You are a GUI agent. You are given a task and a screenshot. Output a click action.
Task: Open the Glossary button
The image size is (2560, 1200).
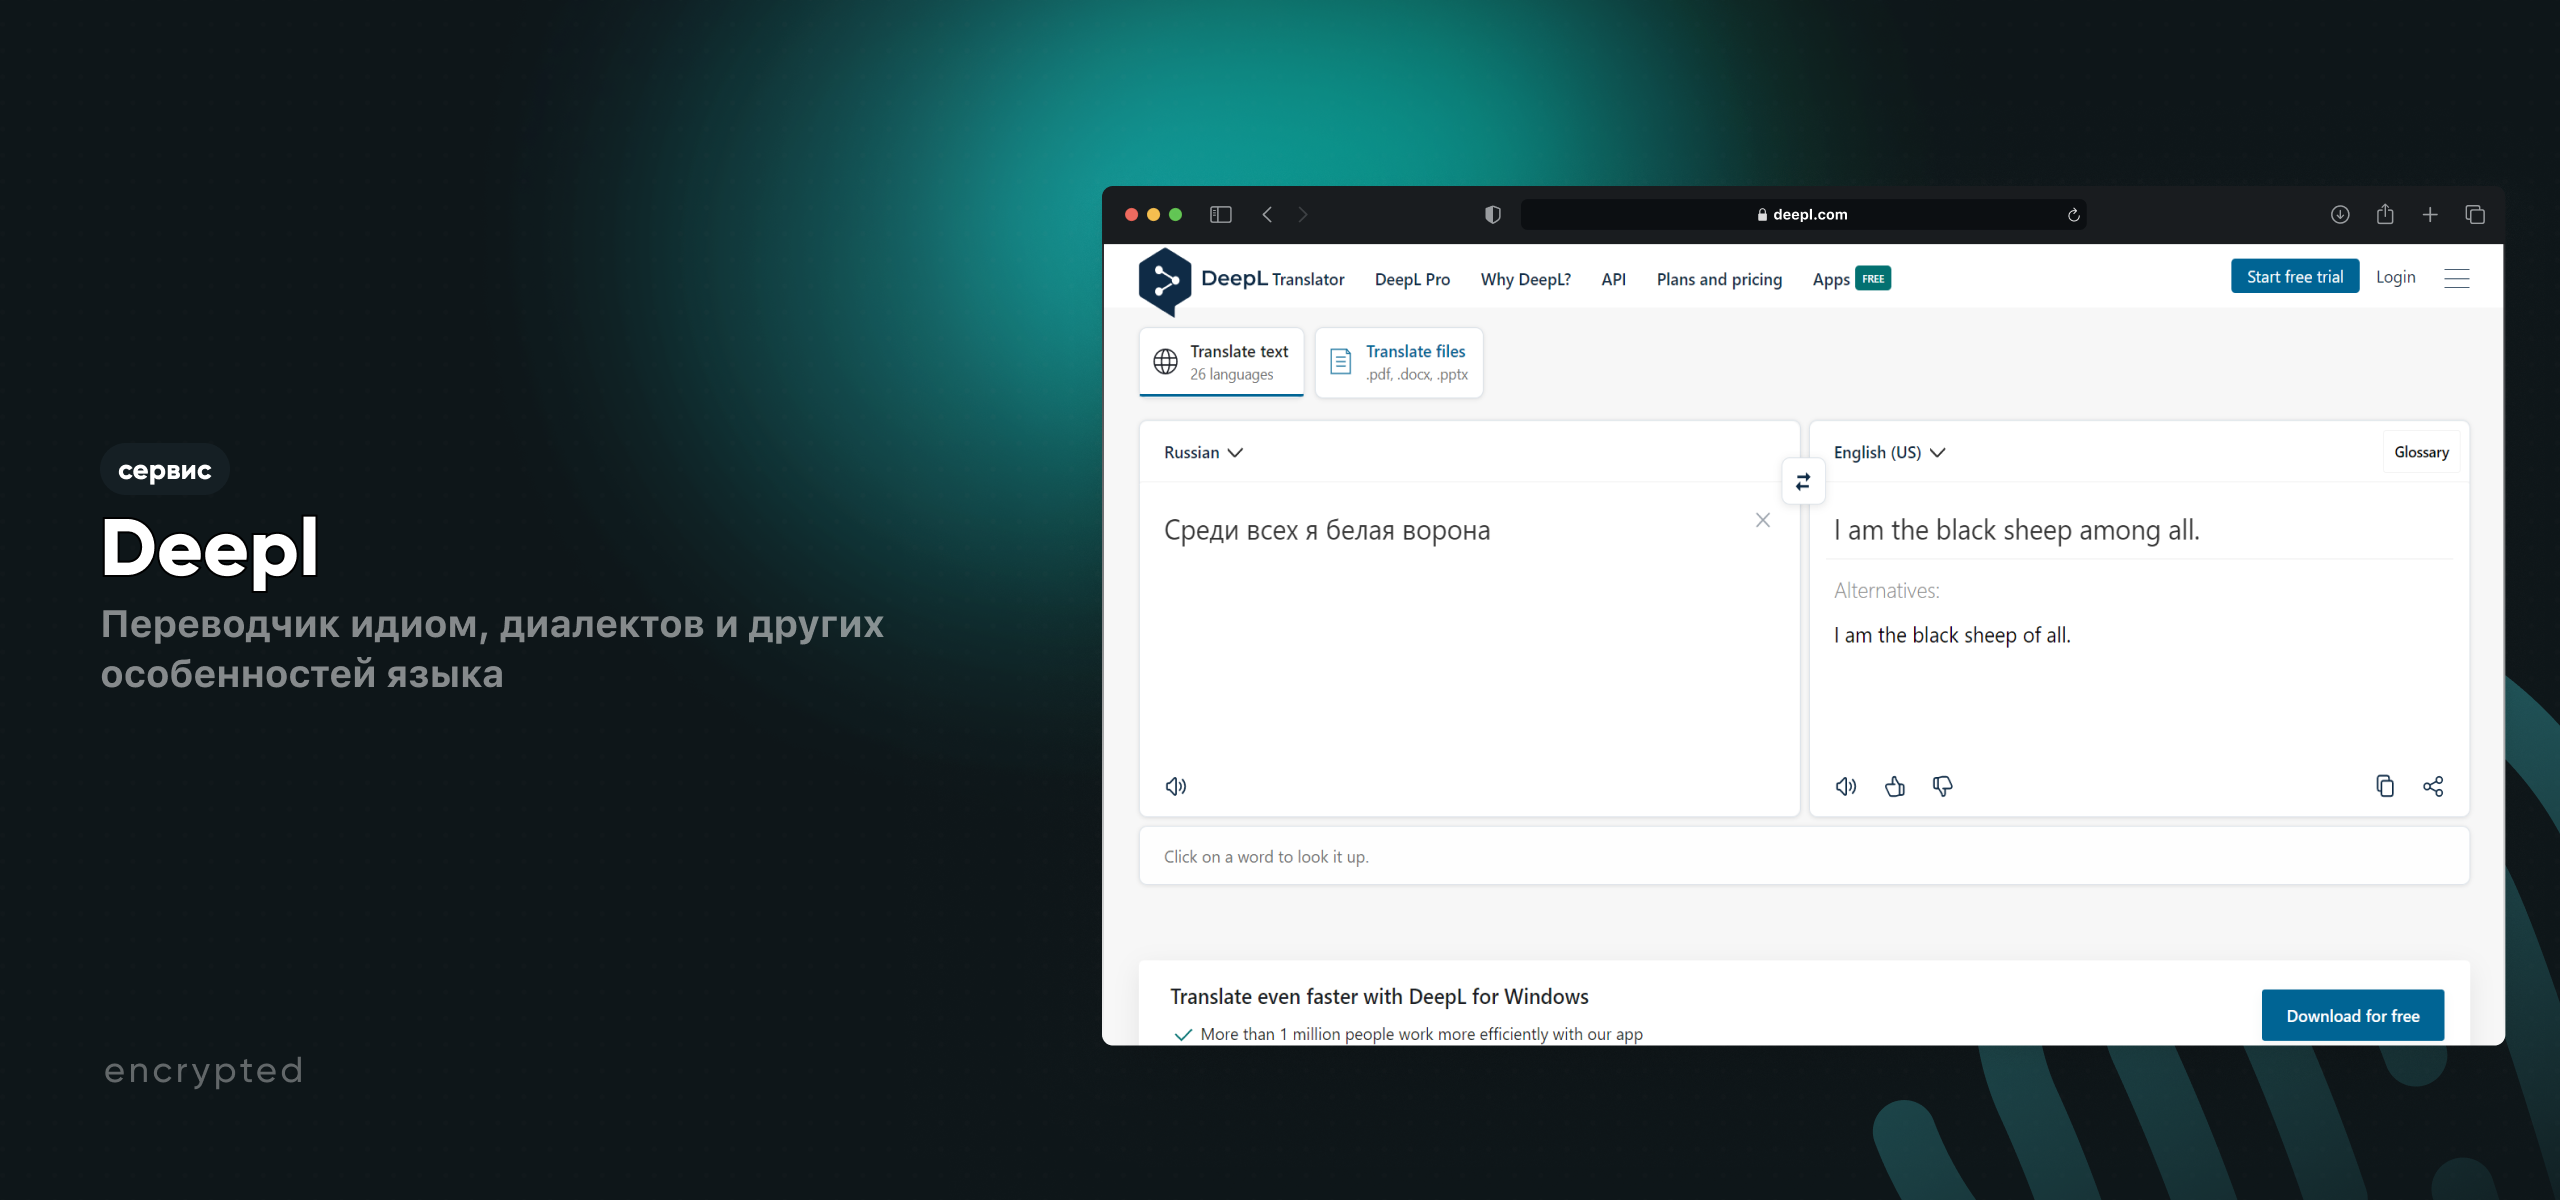coord(2421,452)
